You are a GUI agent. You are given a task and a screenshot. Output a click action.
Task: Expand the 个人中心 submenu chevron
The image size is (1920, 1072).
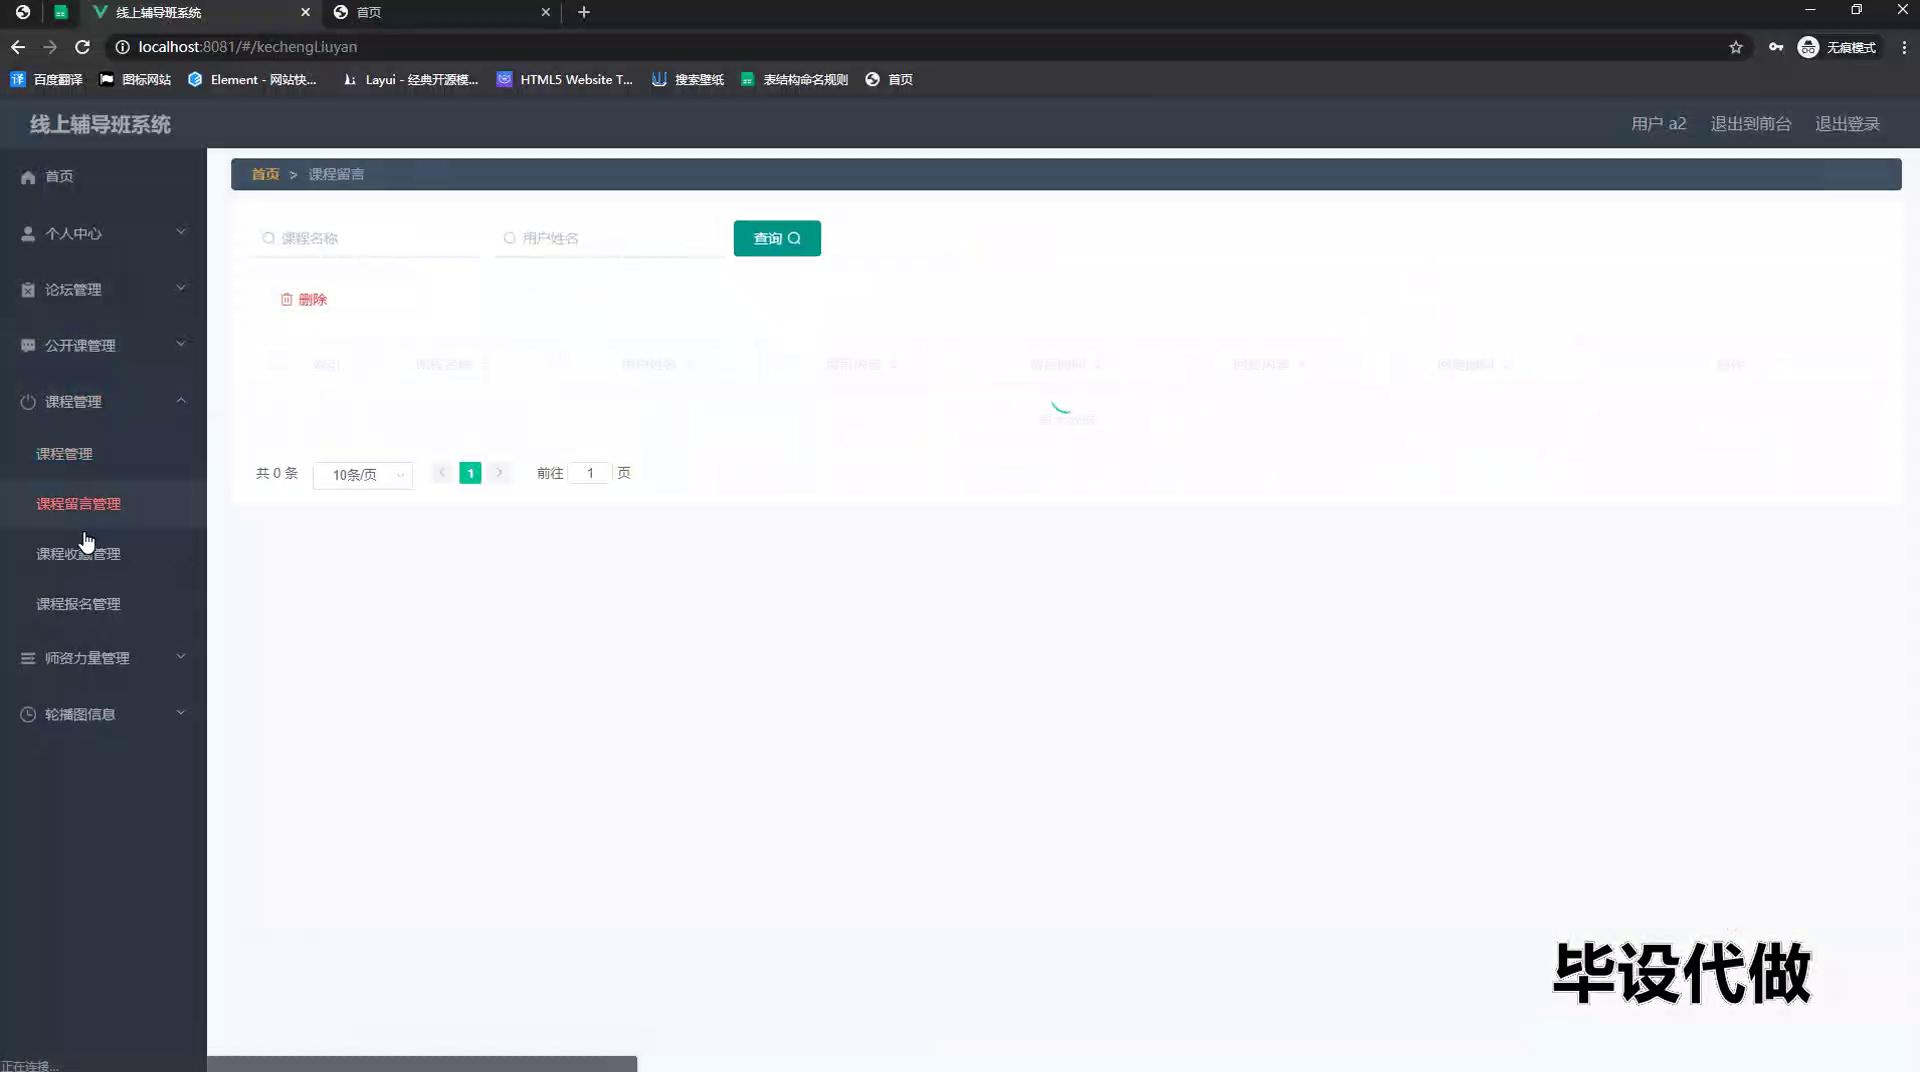pyautogui.click(x=181, y=232)
